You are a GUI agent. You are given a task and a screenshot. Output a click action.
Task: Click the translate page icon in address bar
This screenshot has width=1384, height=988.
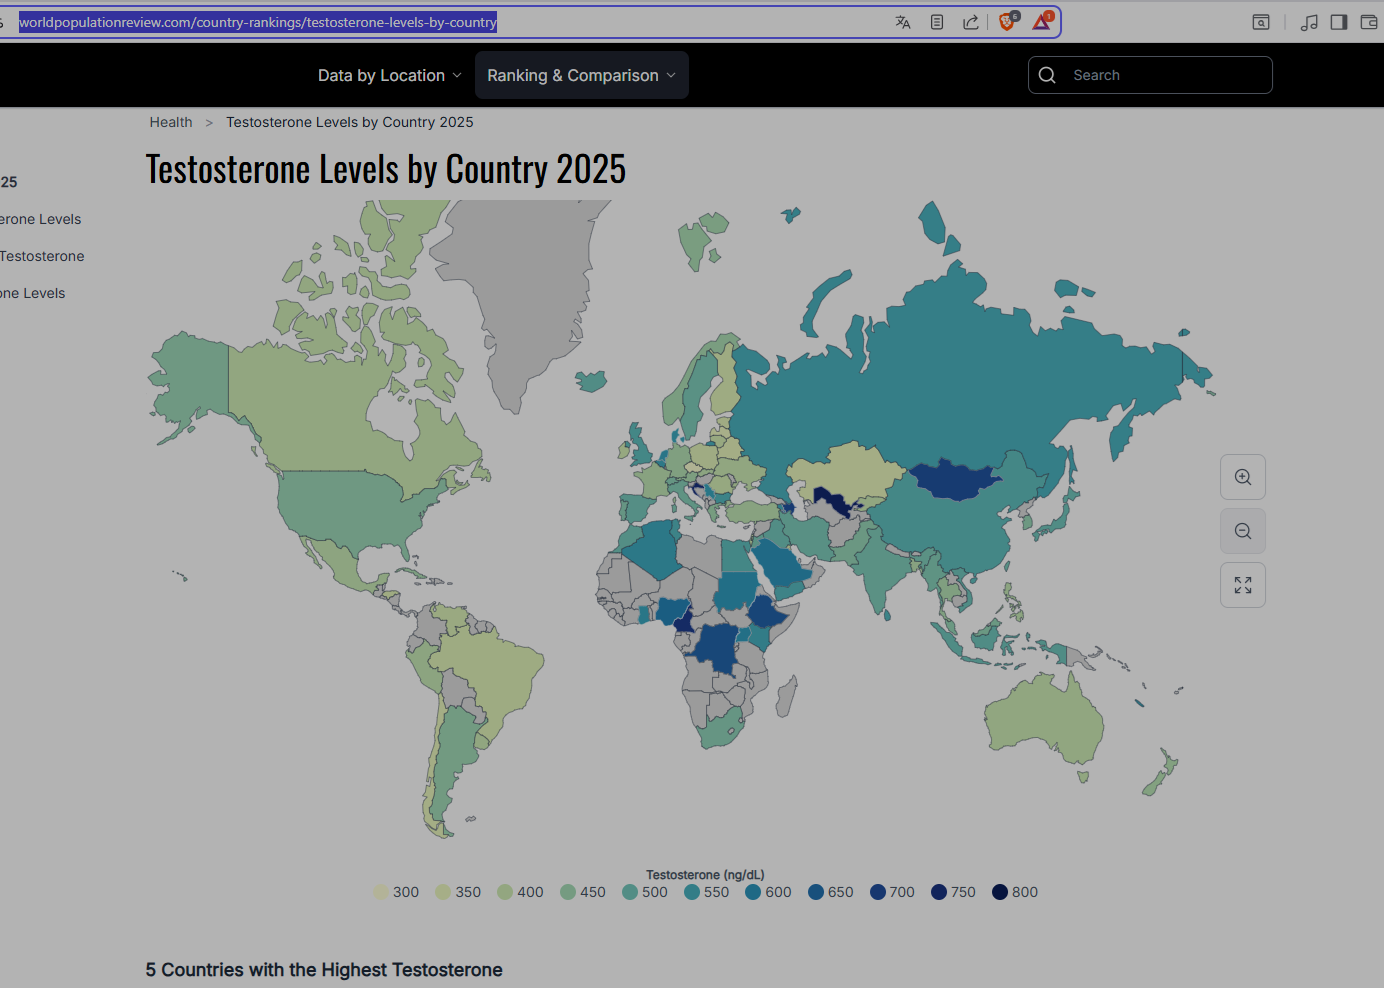click(x=903, y=22)
